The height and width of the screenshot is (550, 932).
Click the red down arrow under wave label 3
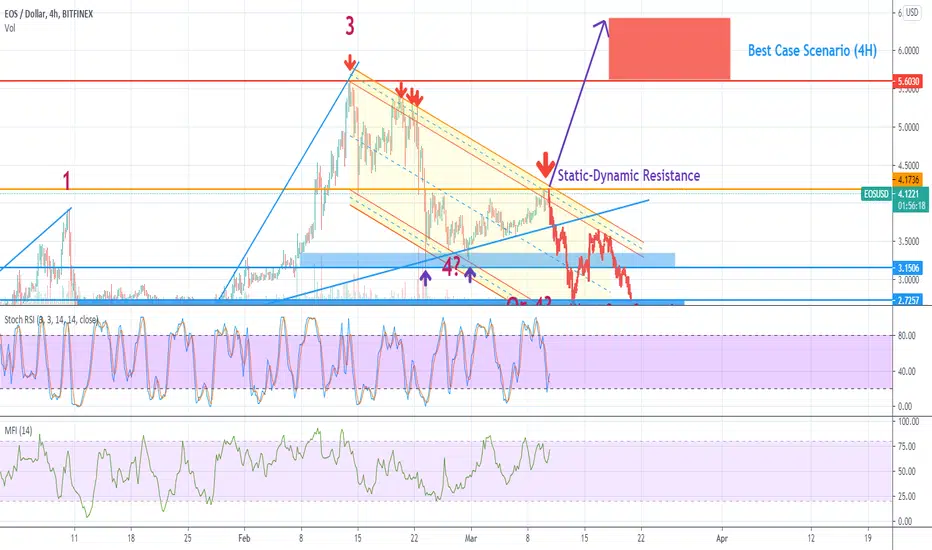coord(350,62)
